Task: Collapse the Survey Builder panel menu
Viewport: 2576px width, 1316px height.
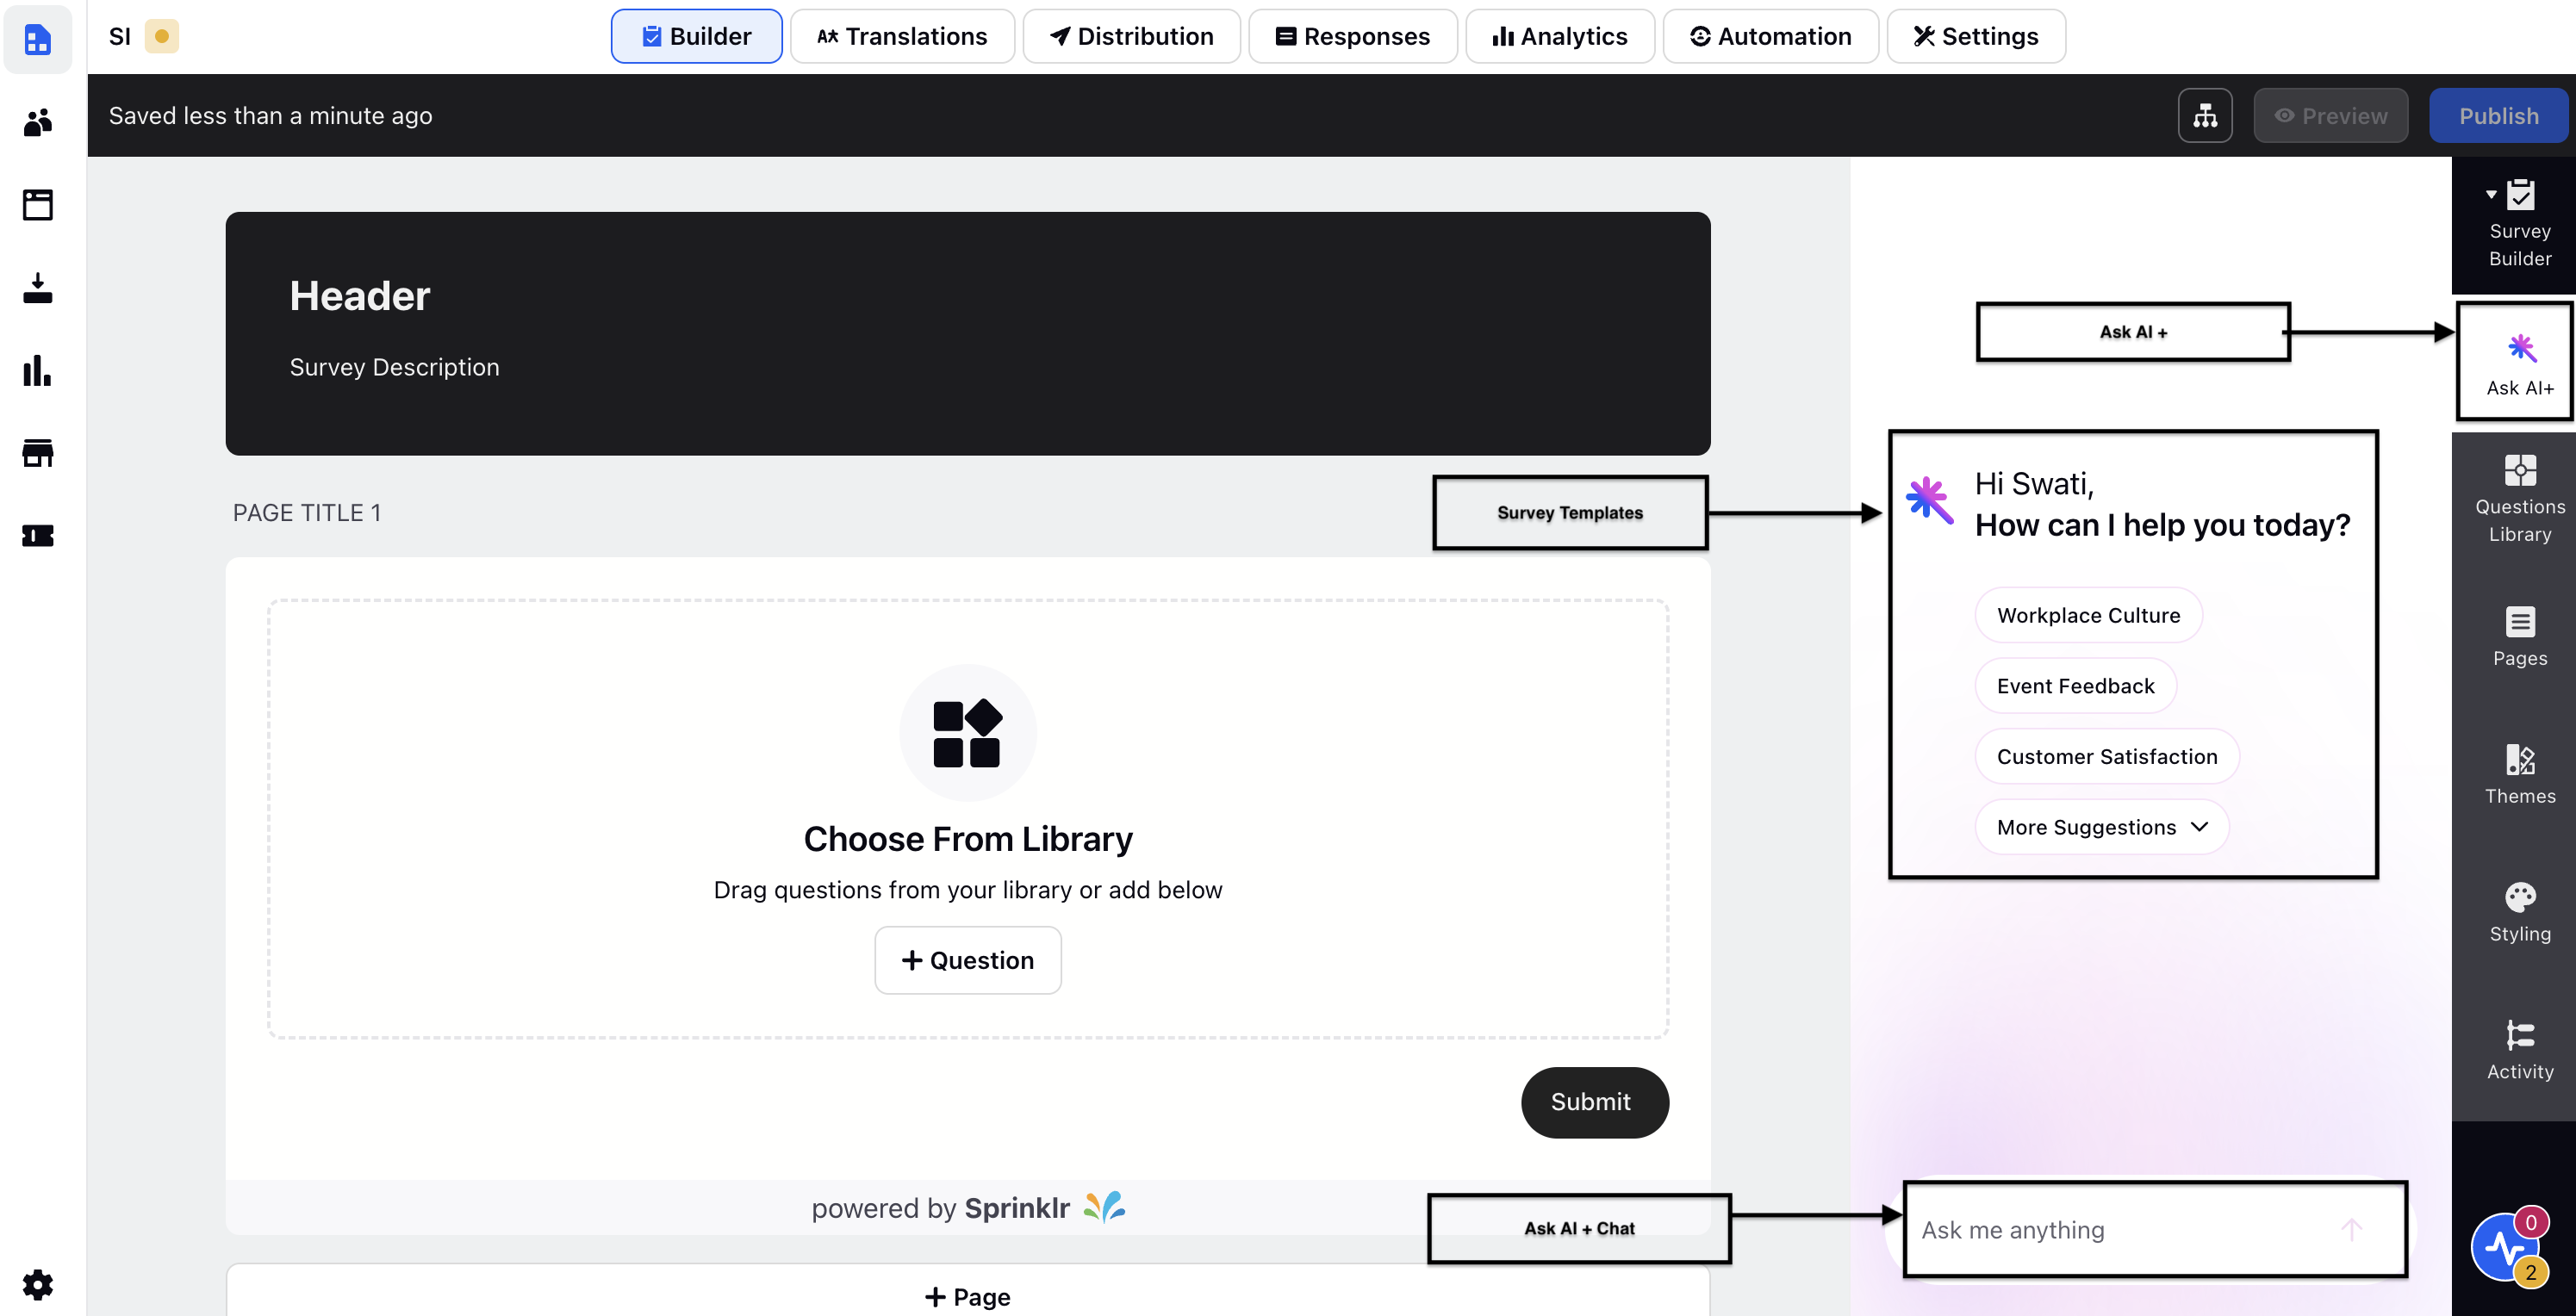Action: pyautogui.click(x=2490, y=194)
